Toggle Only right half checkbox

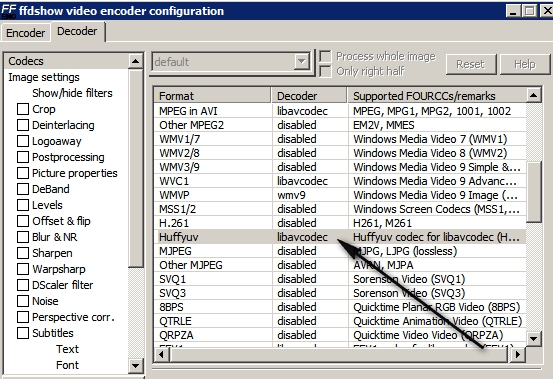pyautogui.click(x=325, y=71)
